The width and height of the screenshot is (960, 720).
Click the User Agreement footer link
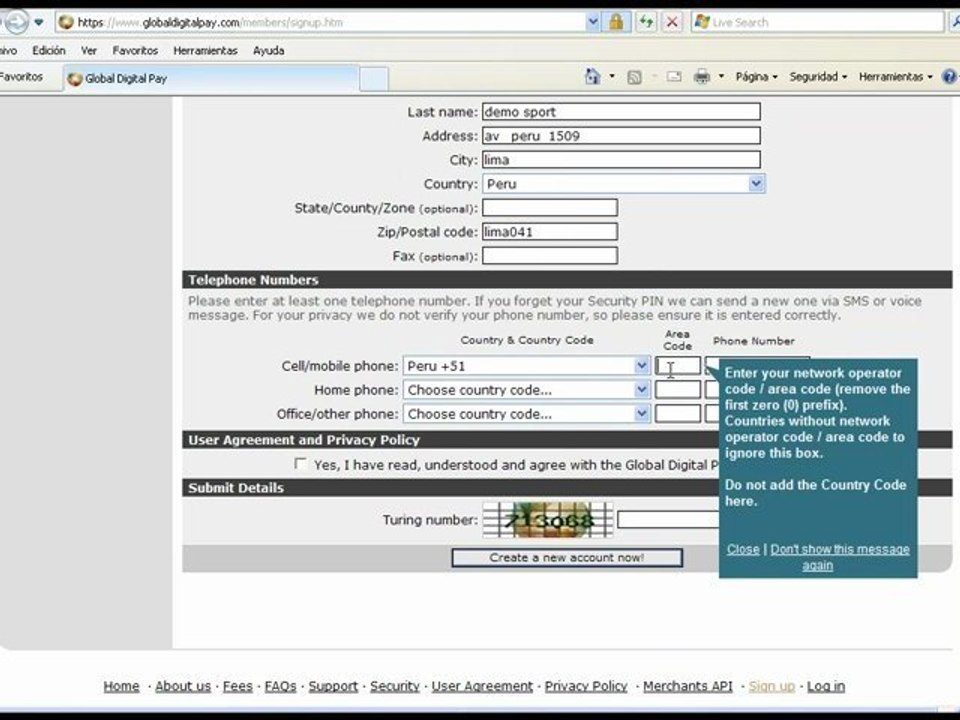click(482, 686)
